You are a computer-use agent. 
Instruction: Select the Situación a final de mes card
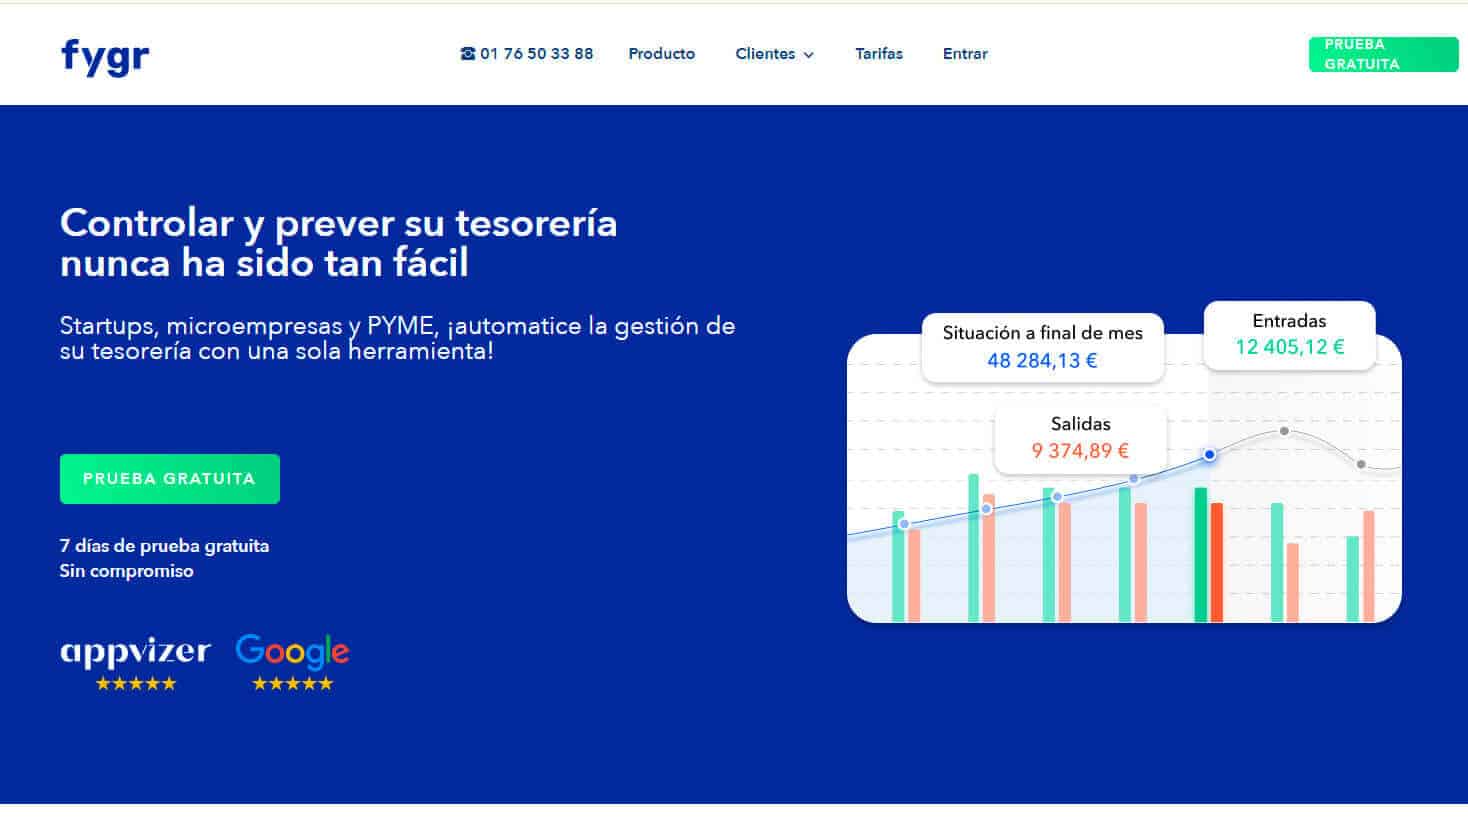coord(1043,347)
